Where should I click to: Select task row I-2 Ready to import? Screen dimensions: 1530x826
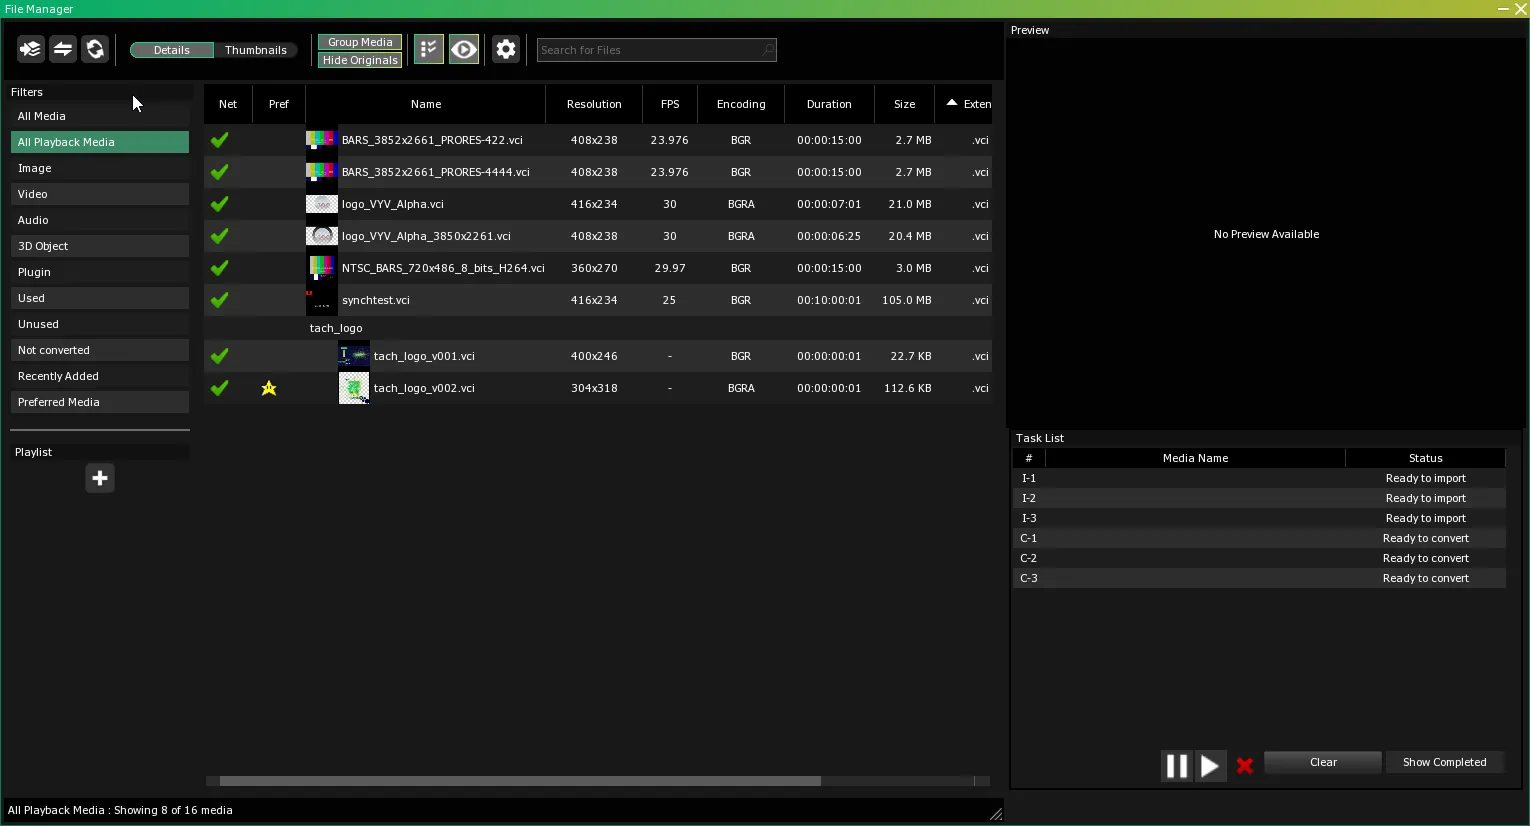[x=1259, y=498]
